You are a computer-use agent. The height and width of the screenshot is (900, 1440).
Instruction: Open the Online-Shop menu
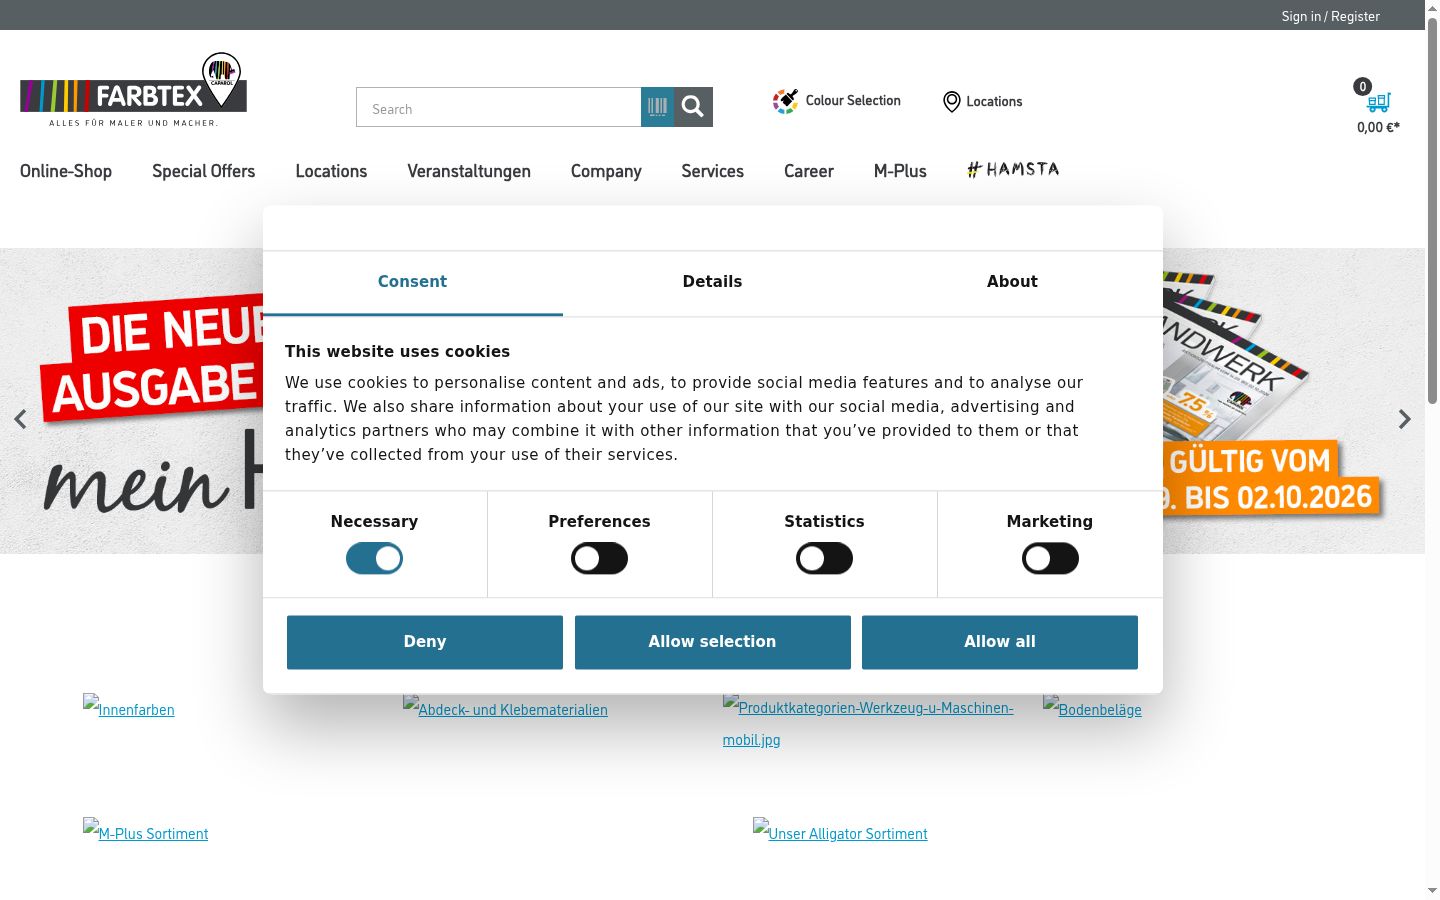tap(66, 171)
